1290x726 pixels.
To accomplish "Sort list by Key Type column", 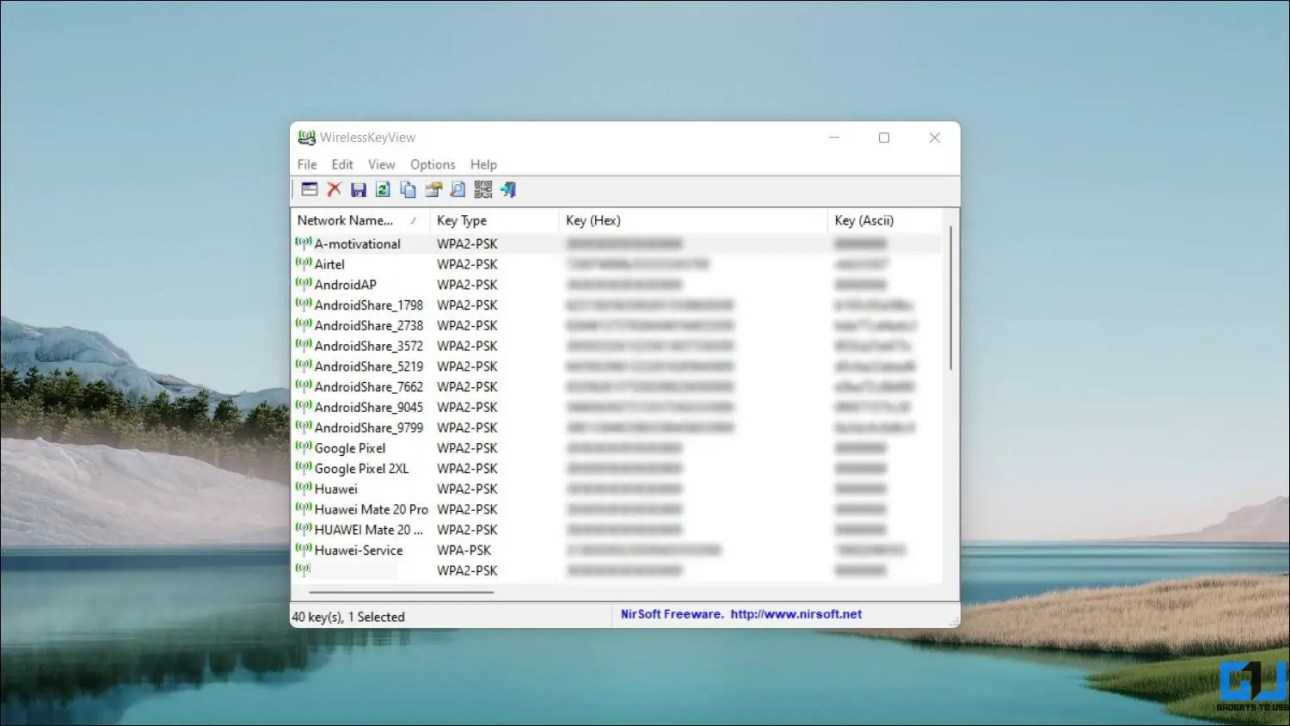I will (x=462, y=220).
